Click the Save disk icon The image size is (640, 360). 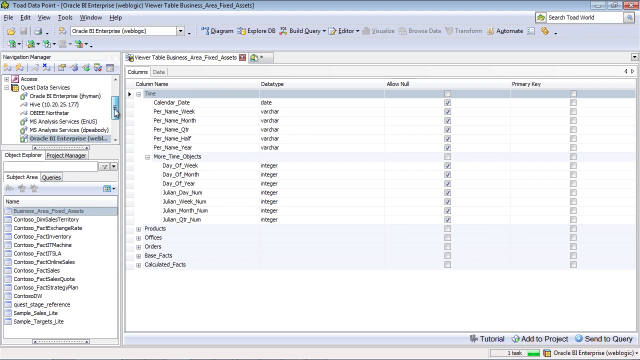pyautogui.click(x=24, y=31)
